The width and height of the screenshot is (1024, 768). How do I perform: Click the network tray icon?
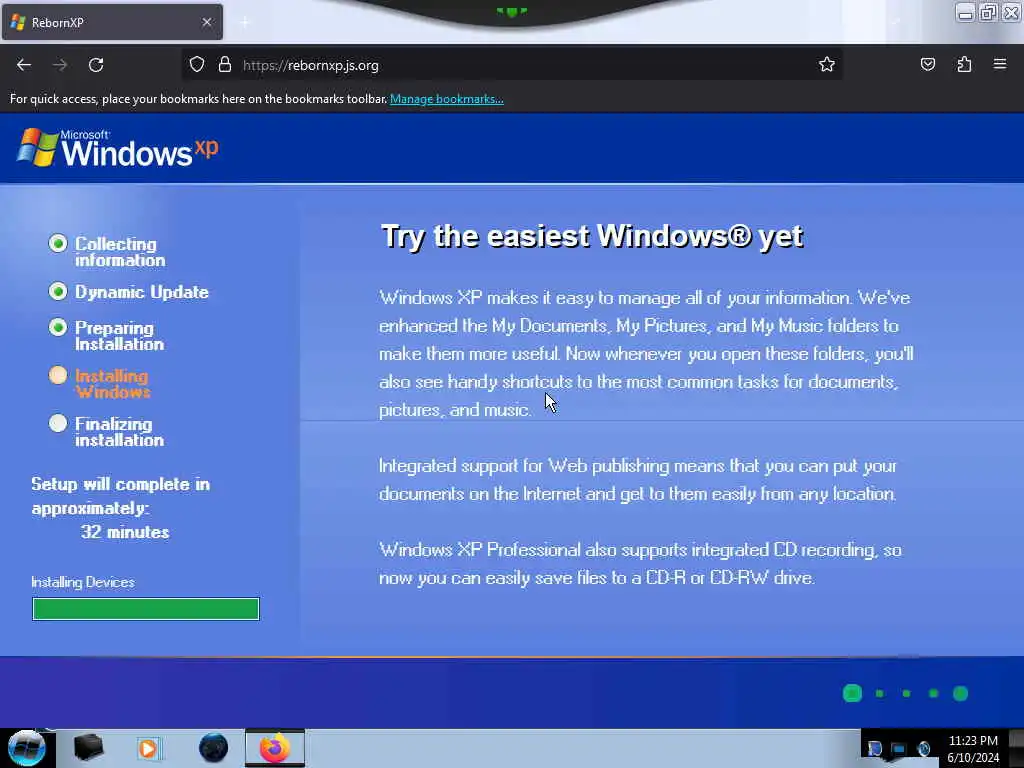899,749
